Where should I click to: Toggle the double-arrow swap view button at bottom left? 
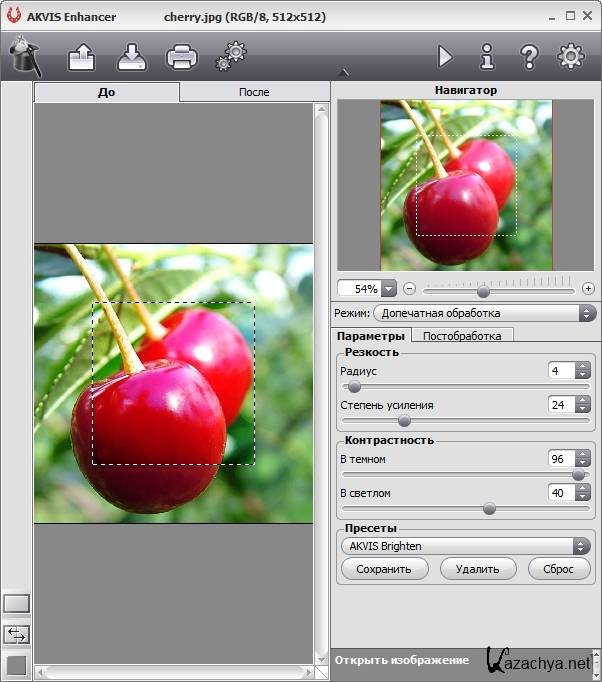pos(17,634)
